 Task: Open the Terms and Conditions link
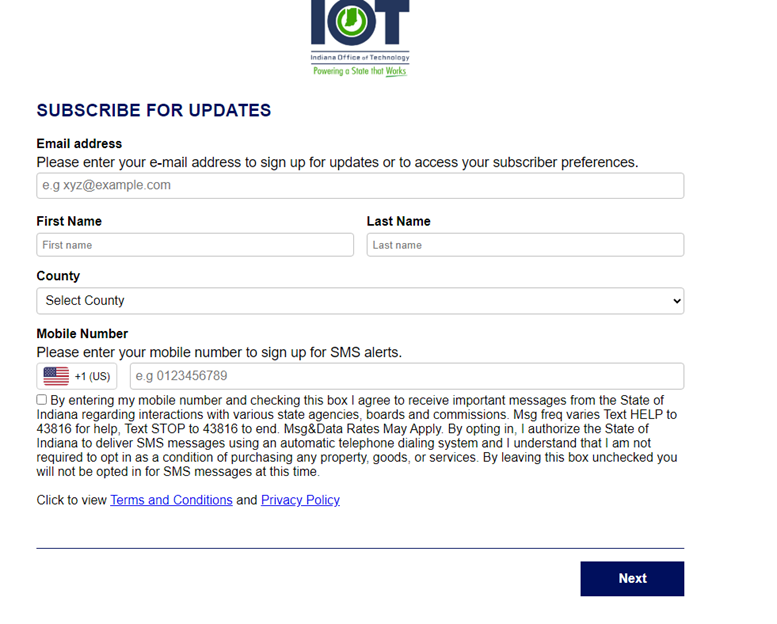tap(171, 500)
